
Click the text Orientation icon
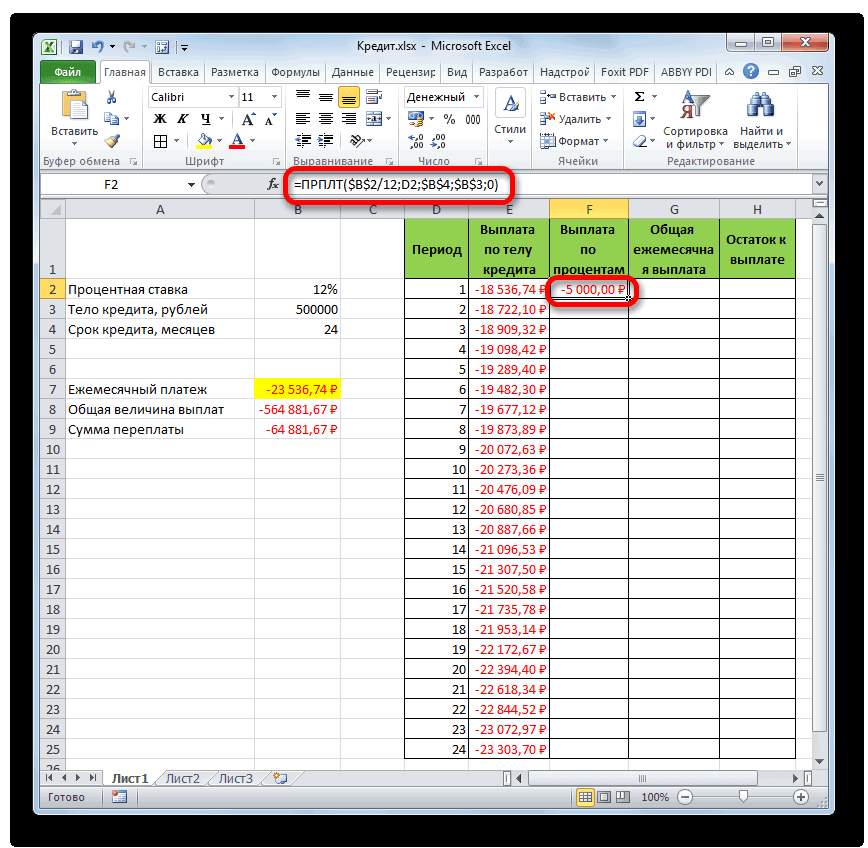[357, 141]
